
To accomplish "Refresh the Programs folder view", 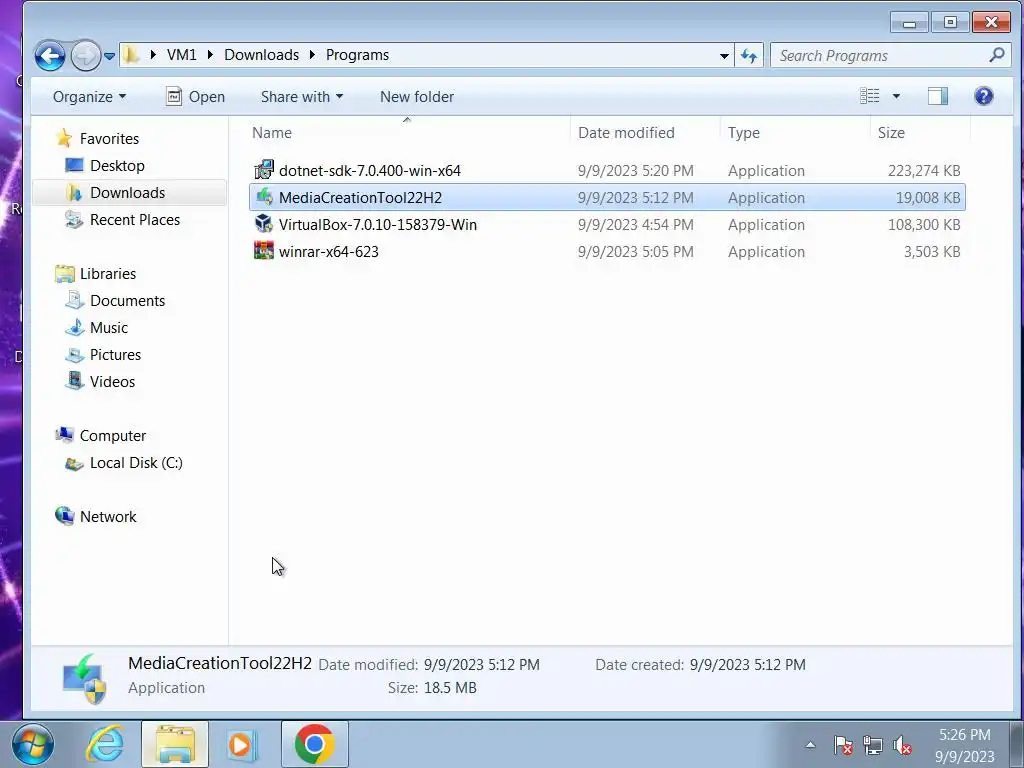I will click(749, 56).
